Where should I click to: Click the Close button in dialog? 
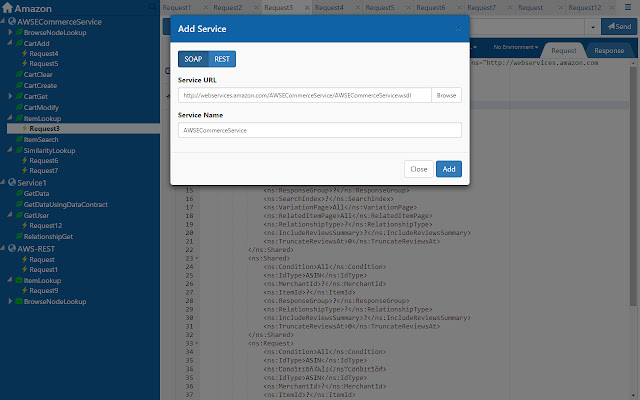[x=419, y=169]
